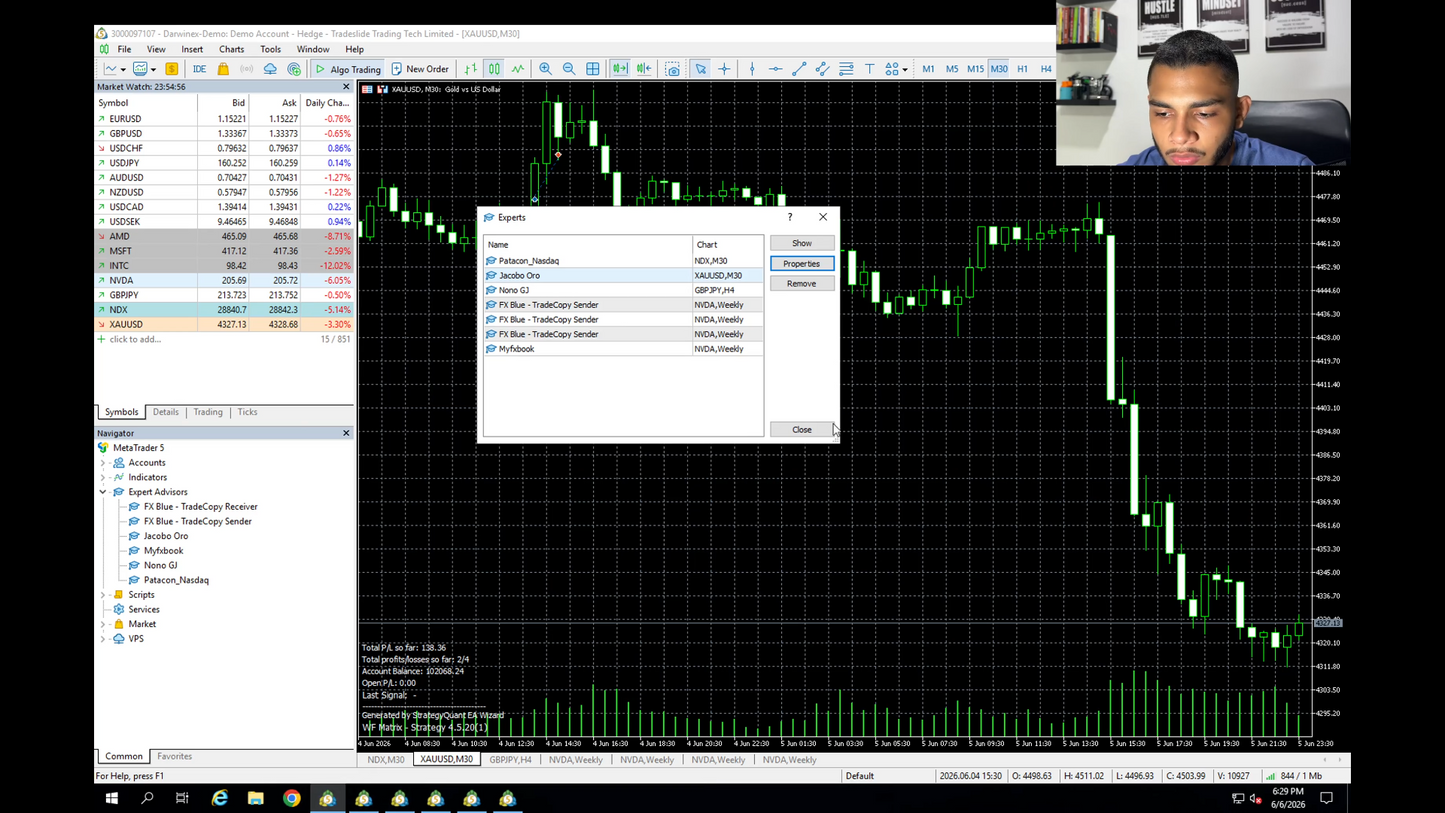1445x813 pixels.
Task: Tile chart windows using grid icon
Action: [593, 69]
